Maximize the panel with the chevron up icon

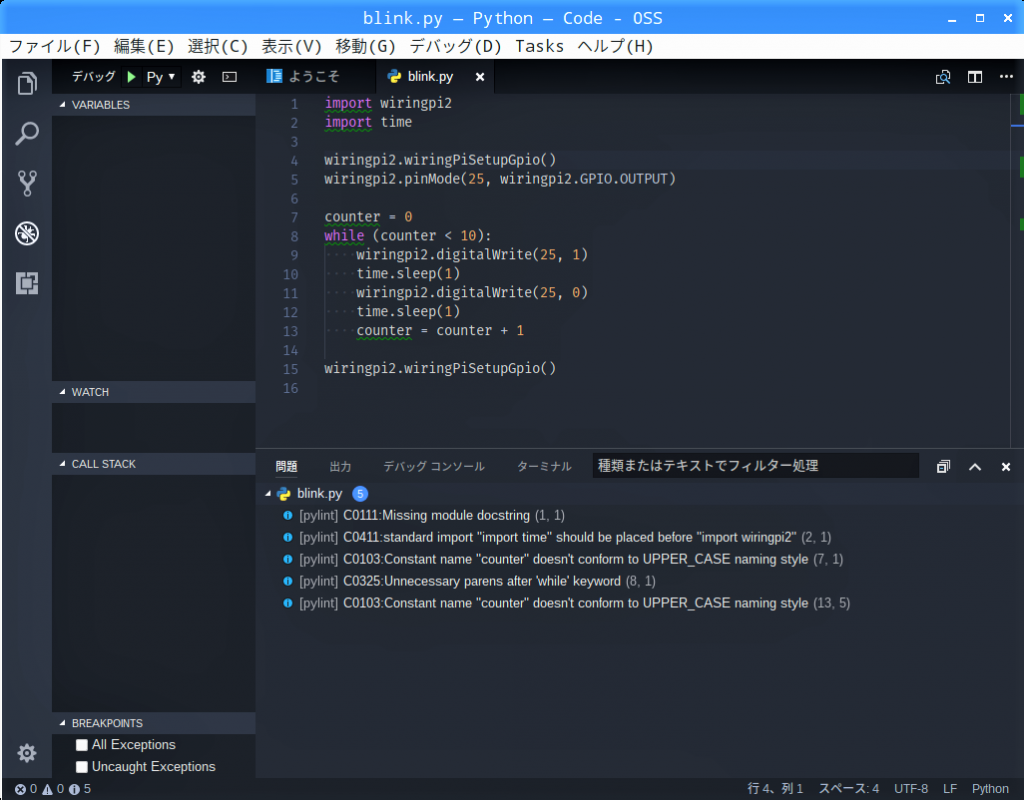coord(975,466)
